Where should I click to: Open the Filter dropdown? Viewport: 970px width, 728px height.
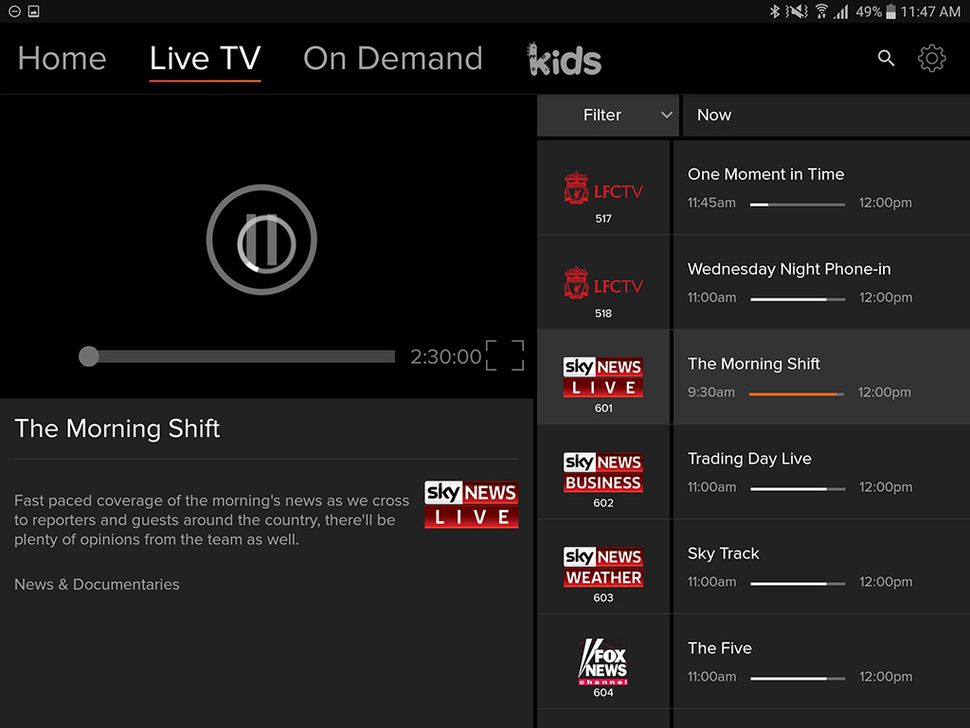click(x=608, y=115)
